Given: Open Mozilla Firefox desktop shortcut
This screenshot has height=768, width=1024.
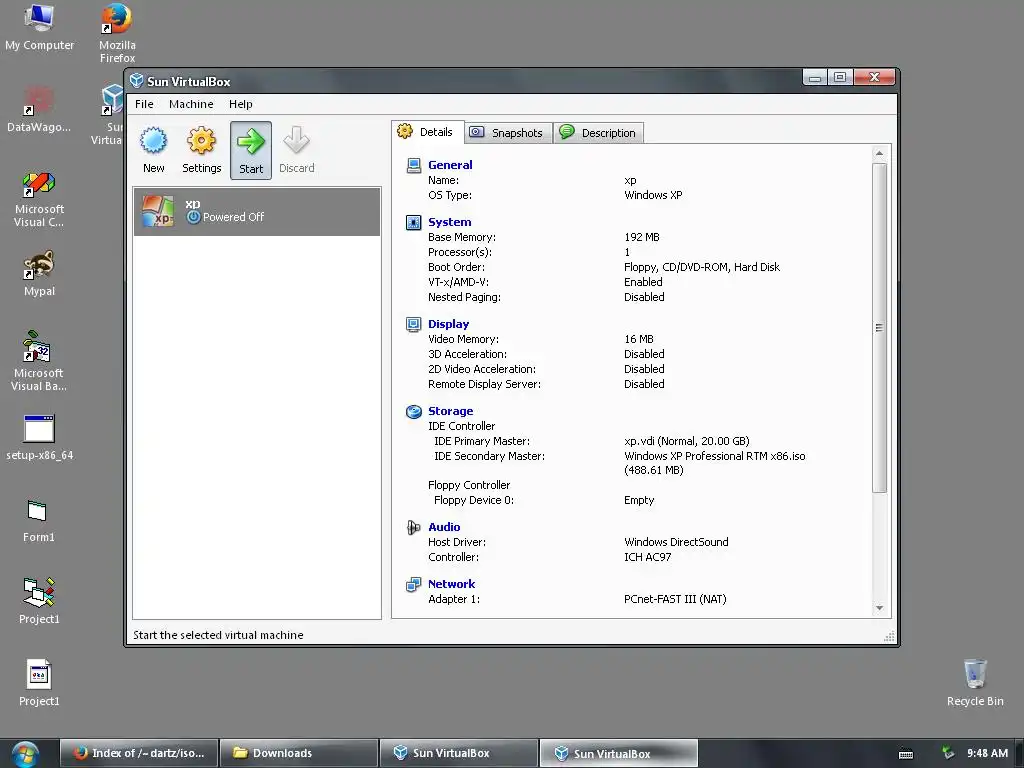Looking at the screenshot, I should point(117,33).
